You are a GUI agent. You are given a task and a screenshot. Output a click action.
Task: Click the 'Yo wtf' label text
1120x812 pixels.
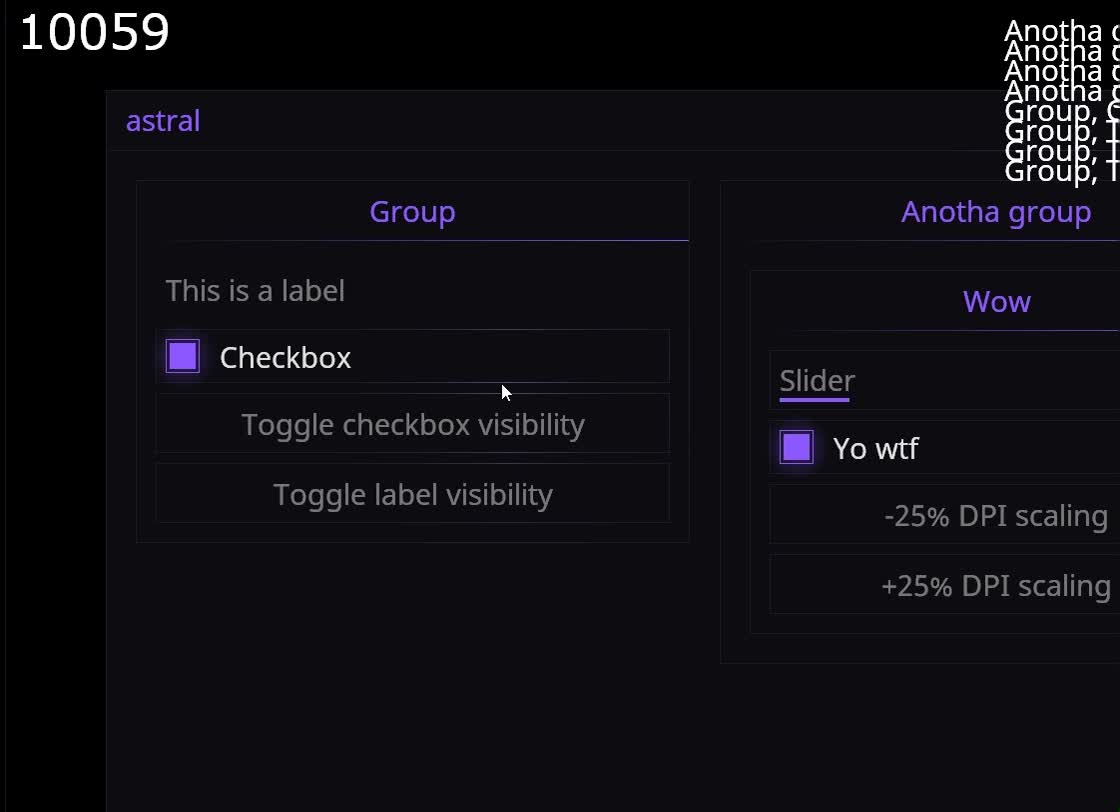[875, 449]
